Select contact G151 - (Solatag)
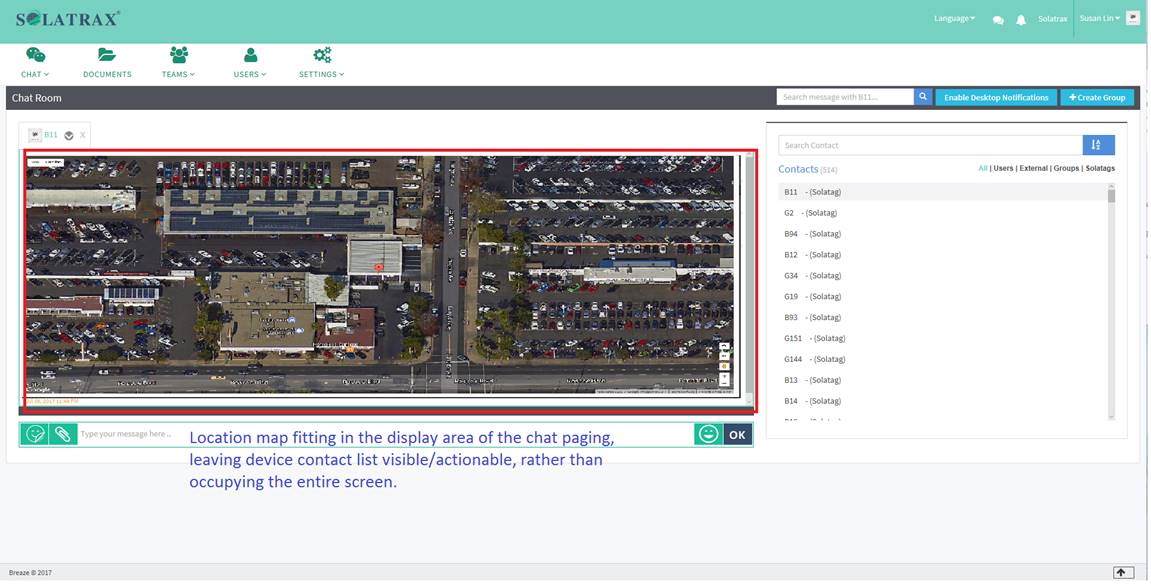The image size is (1151, 584). click(943, 338)
